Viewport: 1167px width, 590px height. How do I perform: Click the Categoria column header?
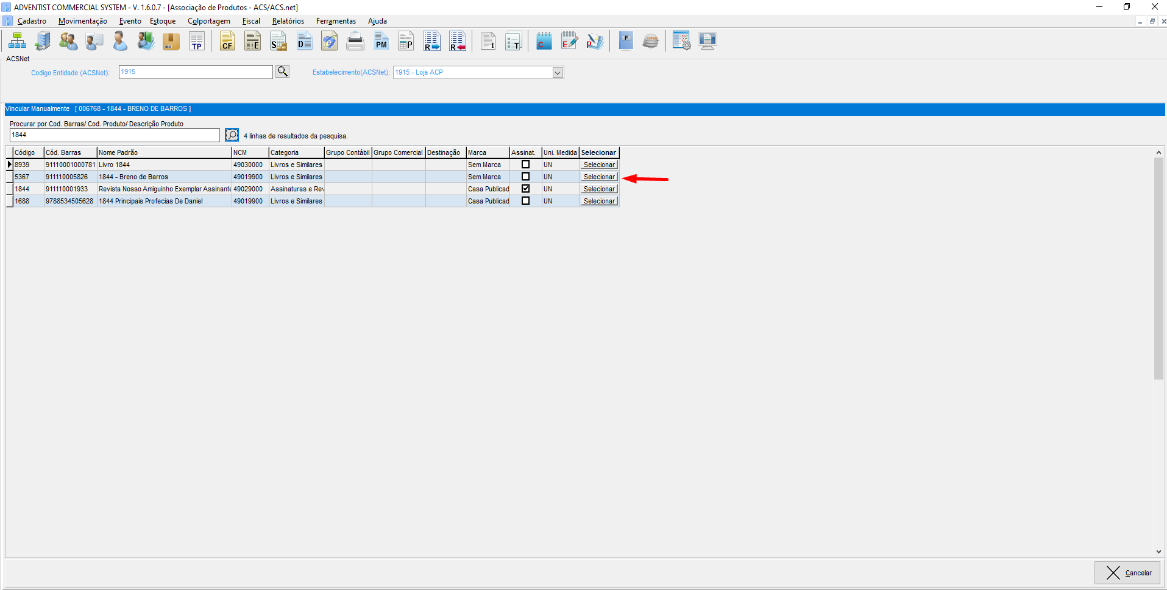click(296, 152)
